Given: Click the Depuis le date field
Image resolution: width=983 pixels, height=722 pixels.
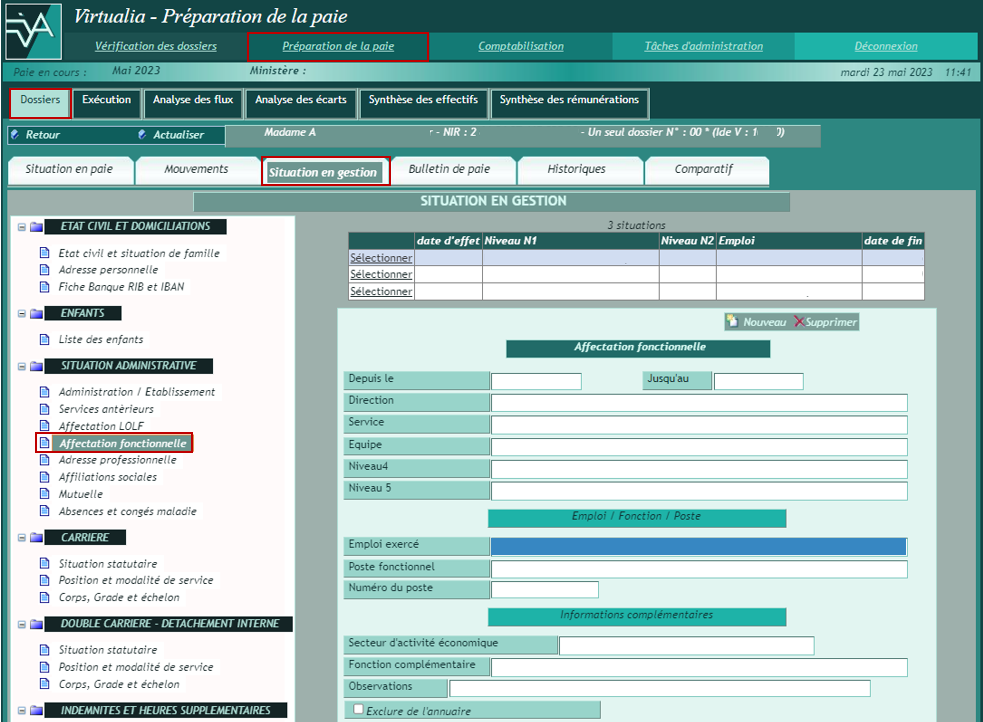Looking at the screenshot, I should [536, 381].
